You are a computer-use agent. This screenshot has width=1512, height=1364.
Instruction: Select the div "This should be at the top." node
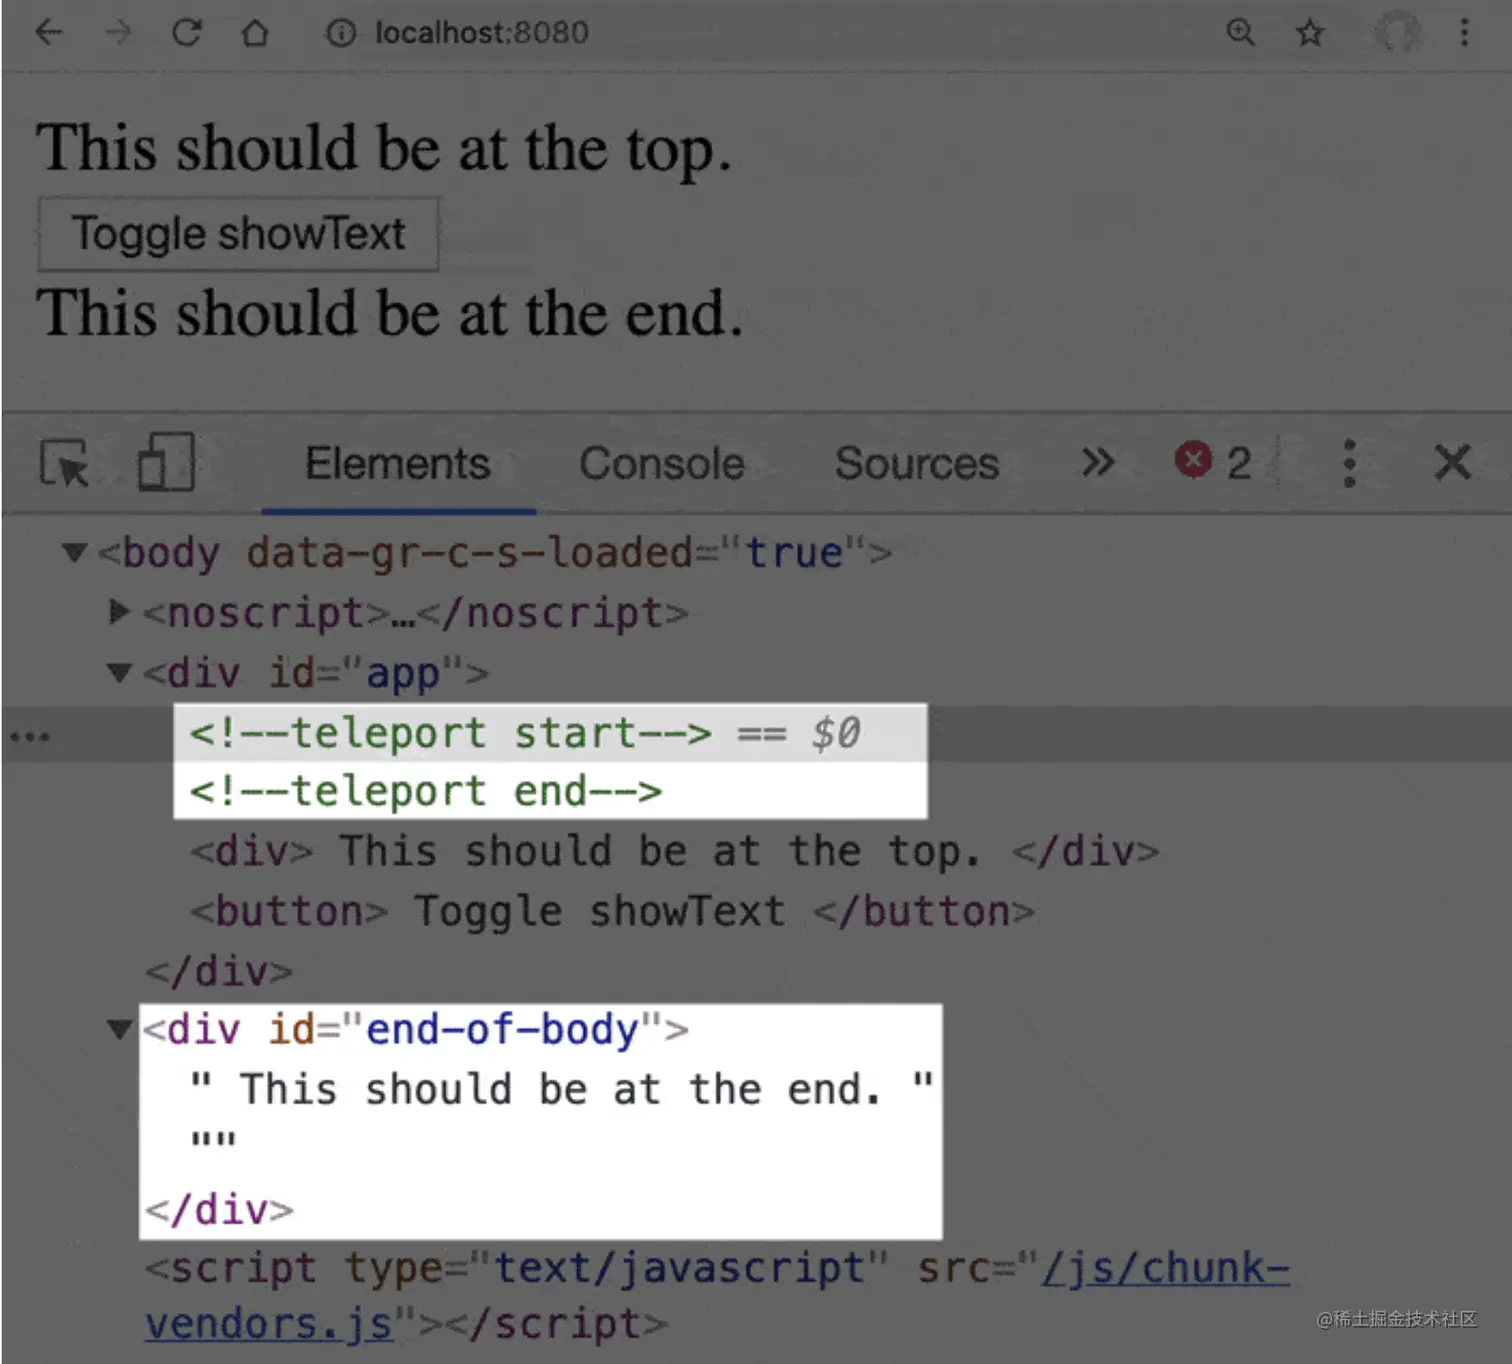click(x=675, y=852)
